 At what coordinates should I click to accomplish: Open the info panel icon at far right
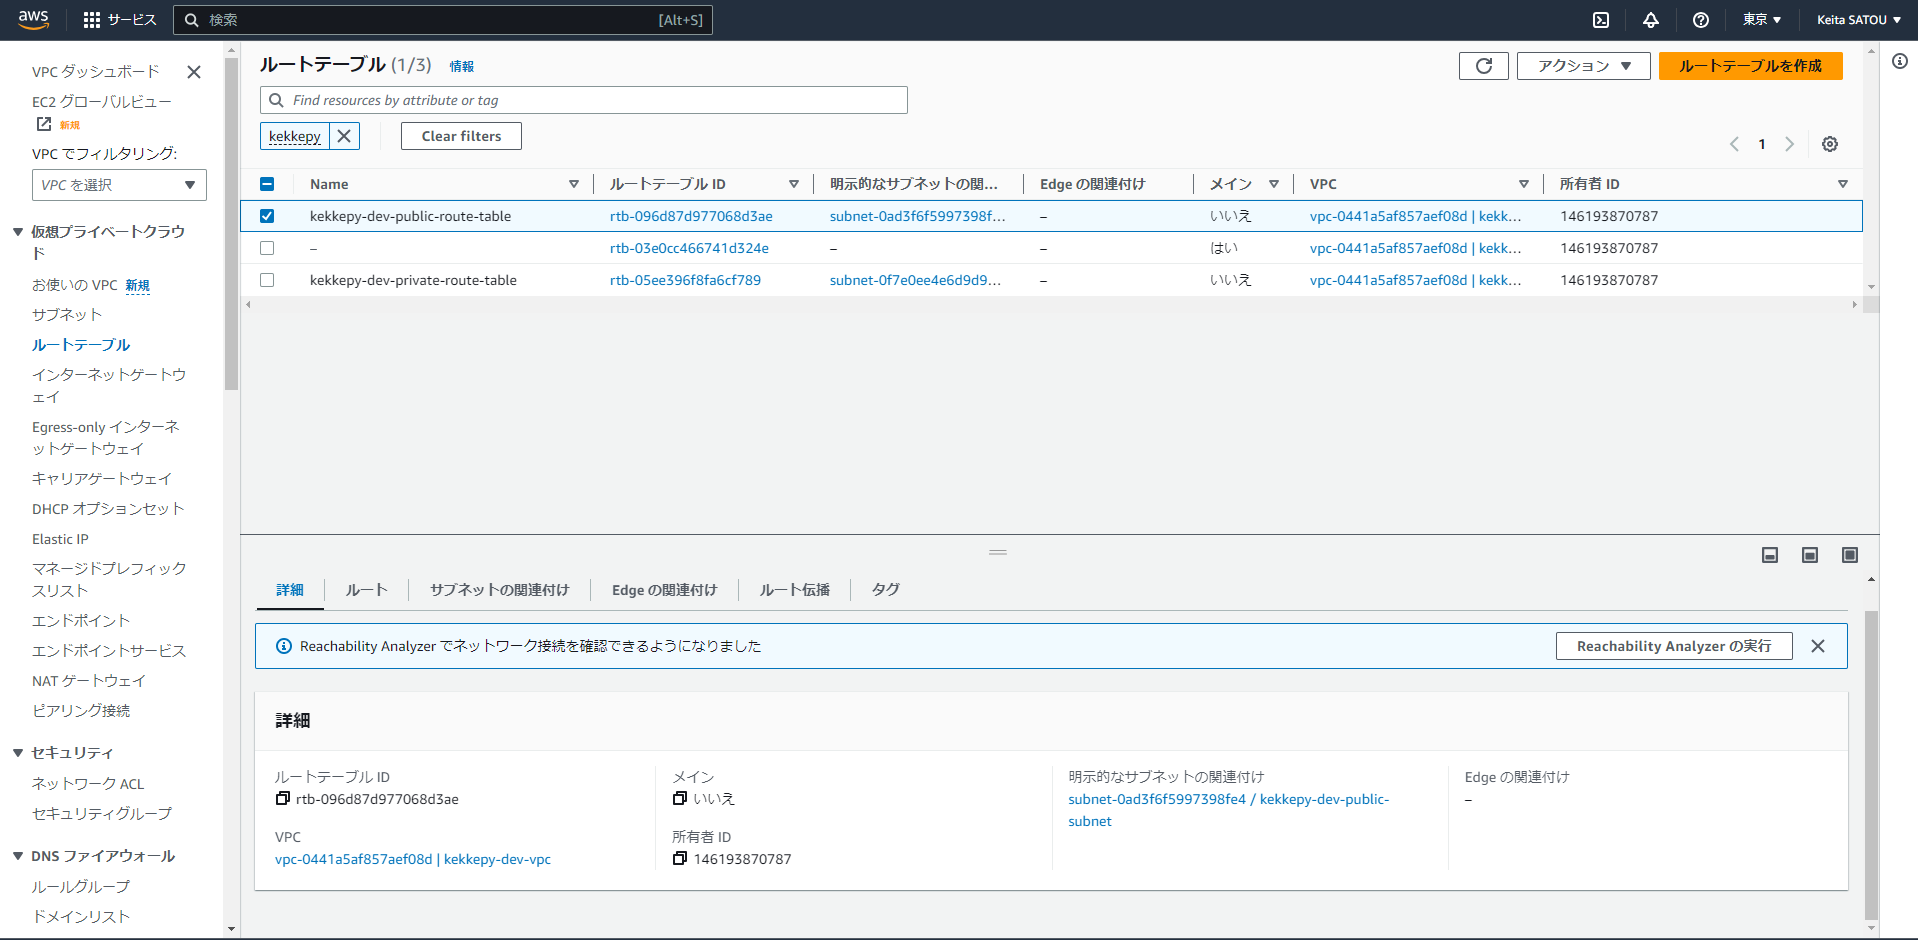coord(1900,61)
